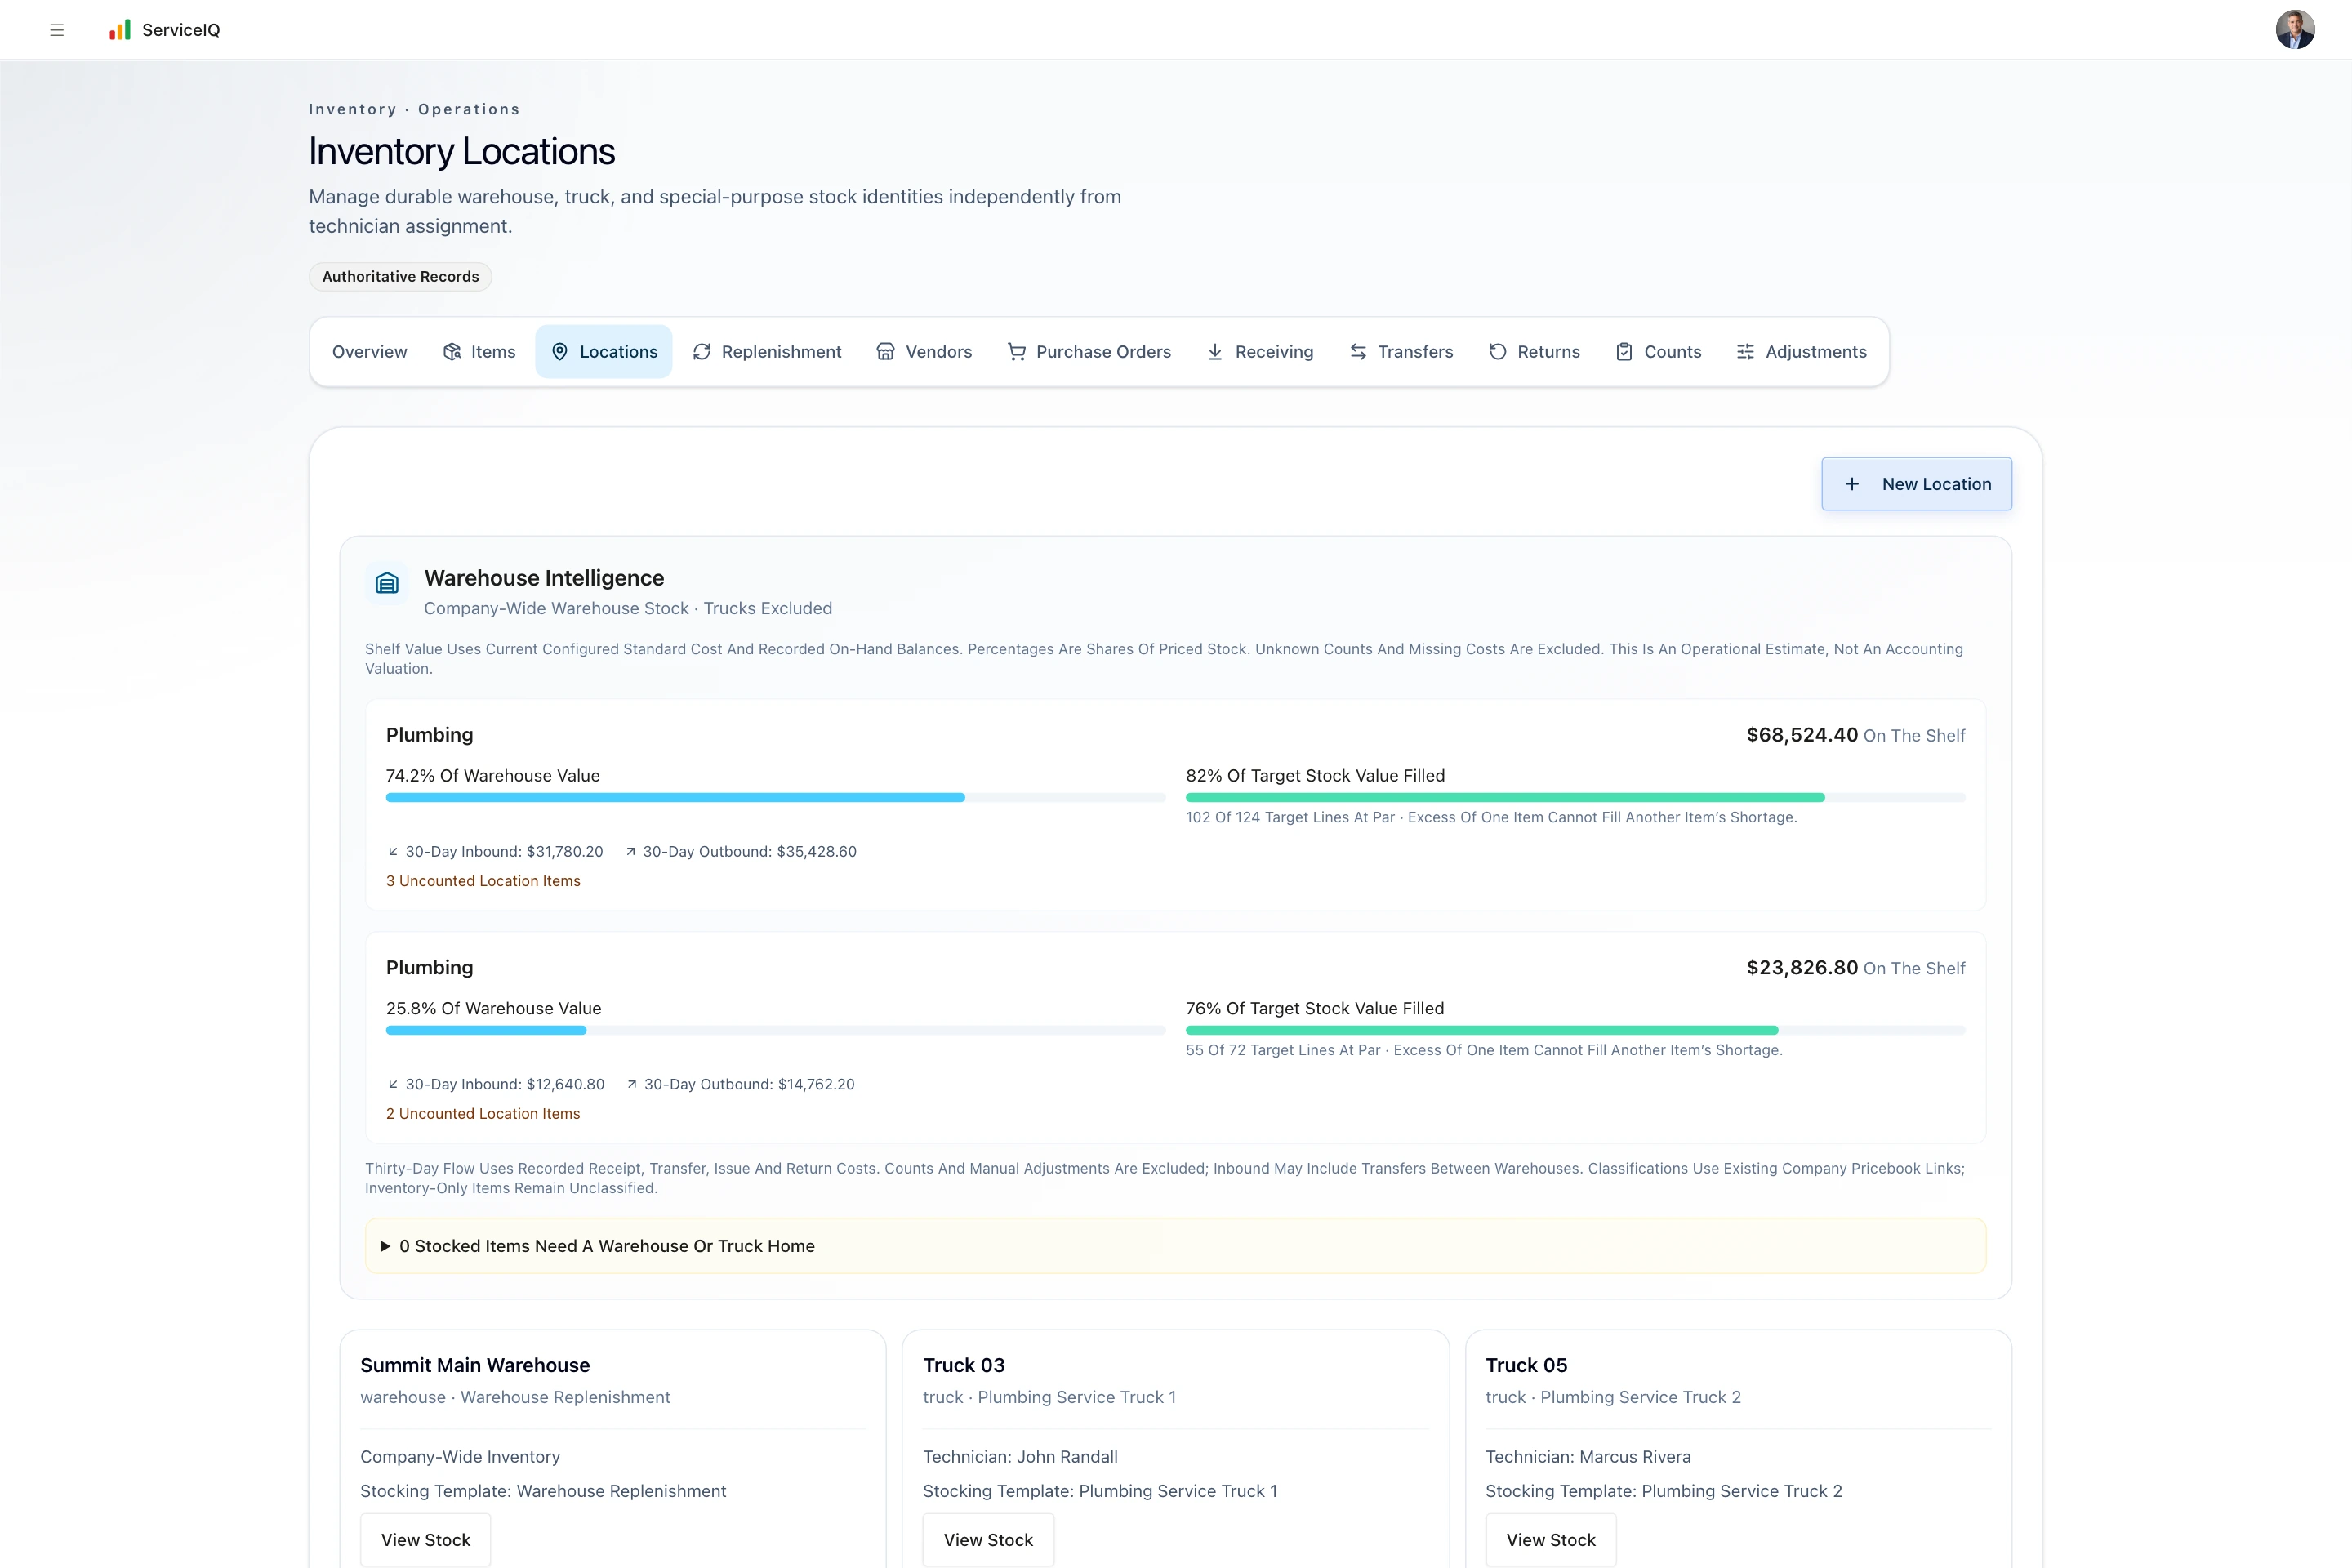
Task: Click the 82% target stock filled bar
Action: coord(1576,798)
